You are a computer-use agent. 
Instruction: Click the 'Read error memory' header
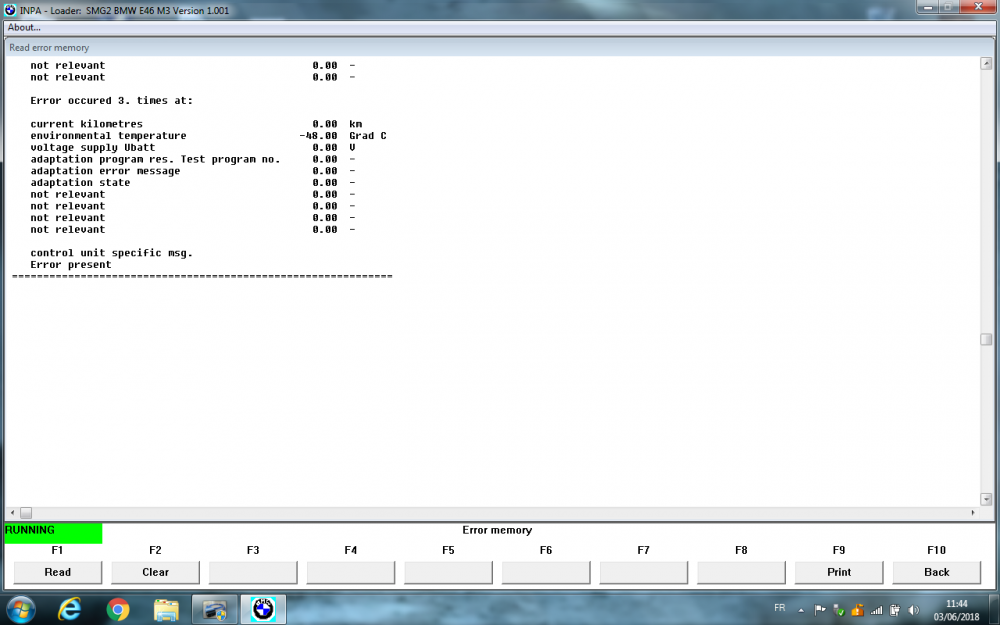pos(49,48)
